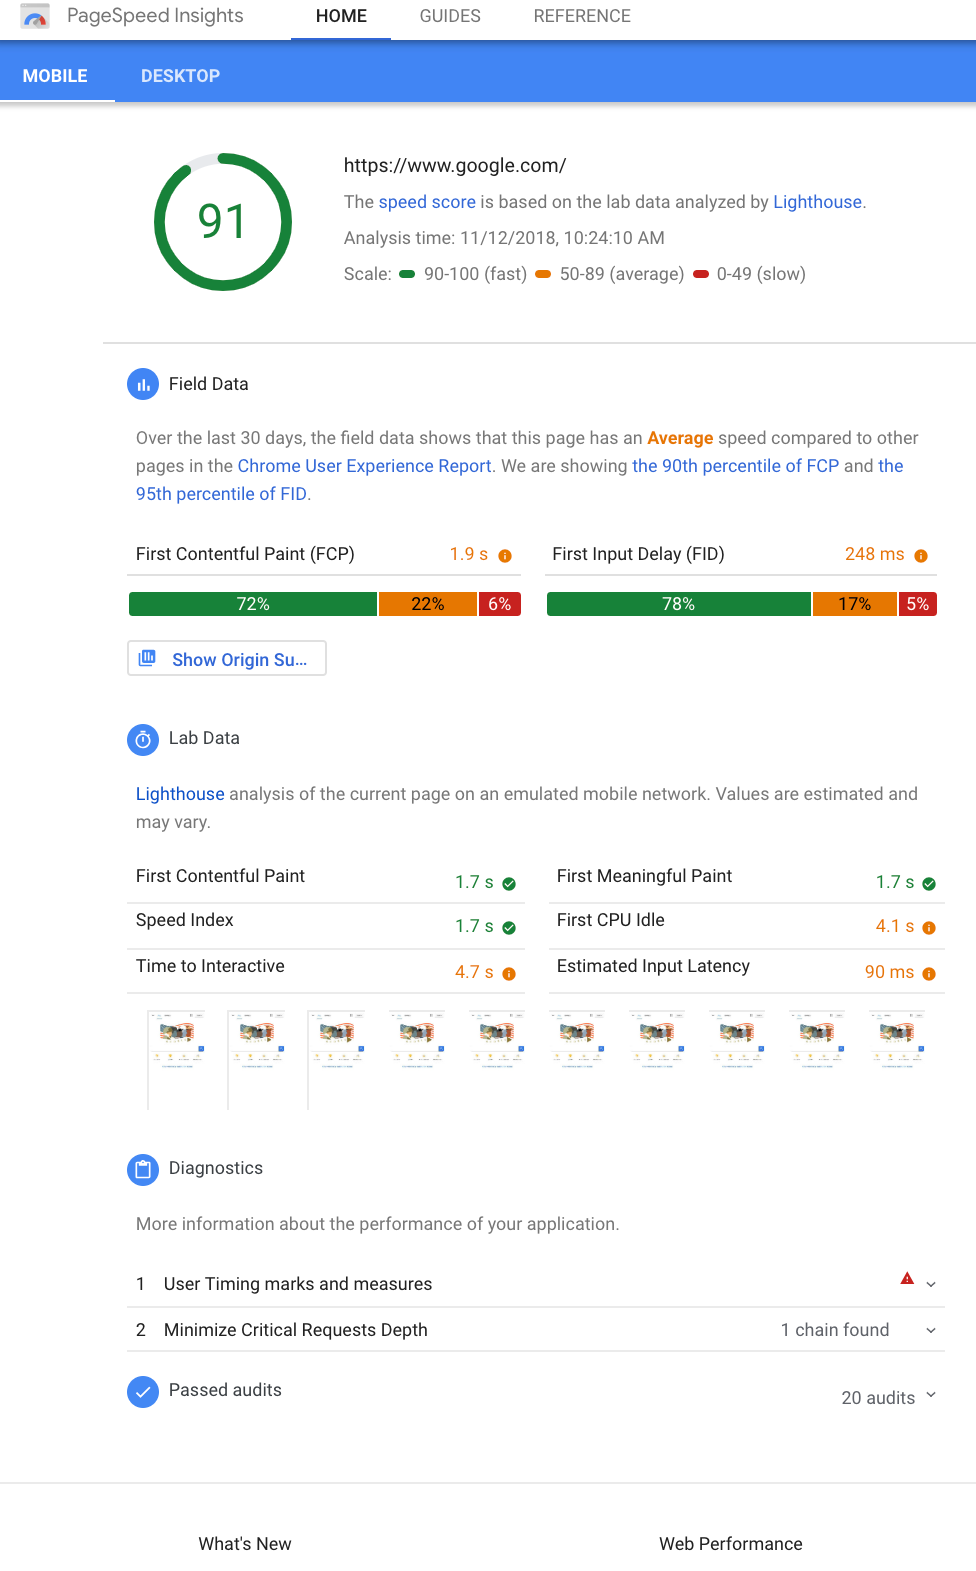Screen dimensions: 976x1571
Task: Follow the Lighthouse link in the score description
Action: point(817,202)
